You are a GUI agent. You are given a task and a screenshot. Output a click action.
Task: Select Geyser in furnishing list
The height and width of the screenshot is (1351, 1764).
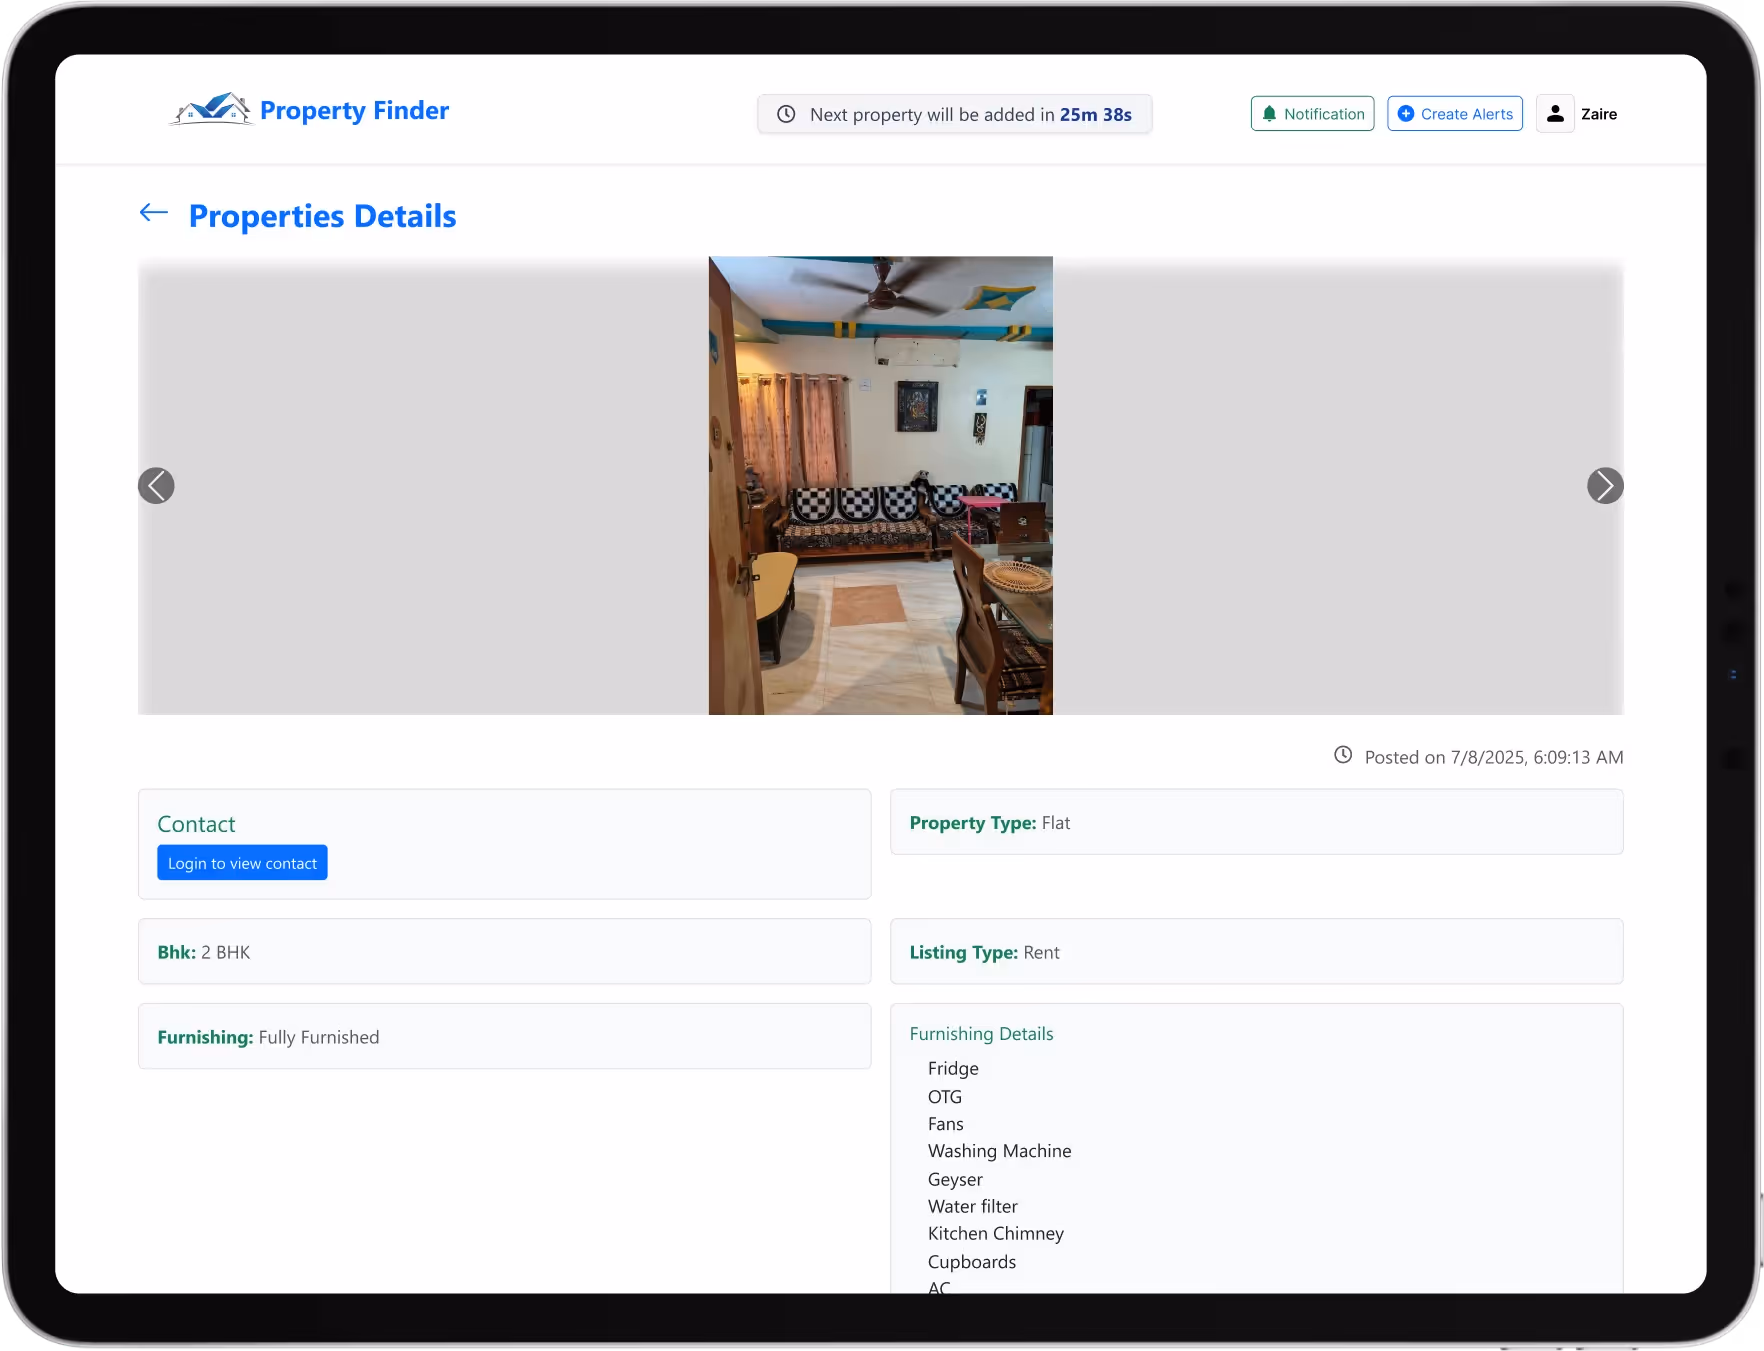955,1179
